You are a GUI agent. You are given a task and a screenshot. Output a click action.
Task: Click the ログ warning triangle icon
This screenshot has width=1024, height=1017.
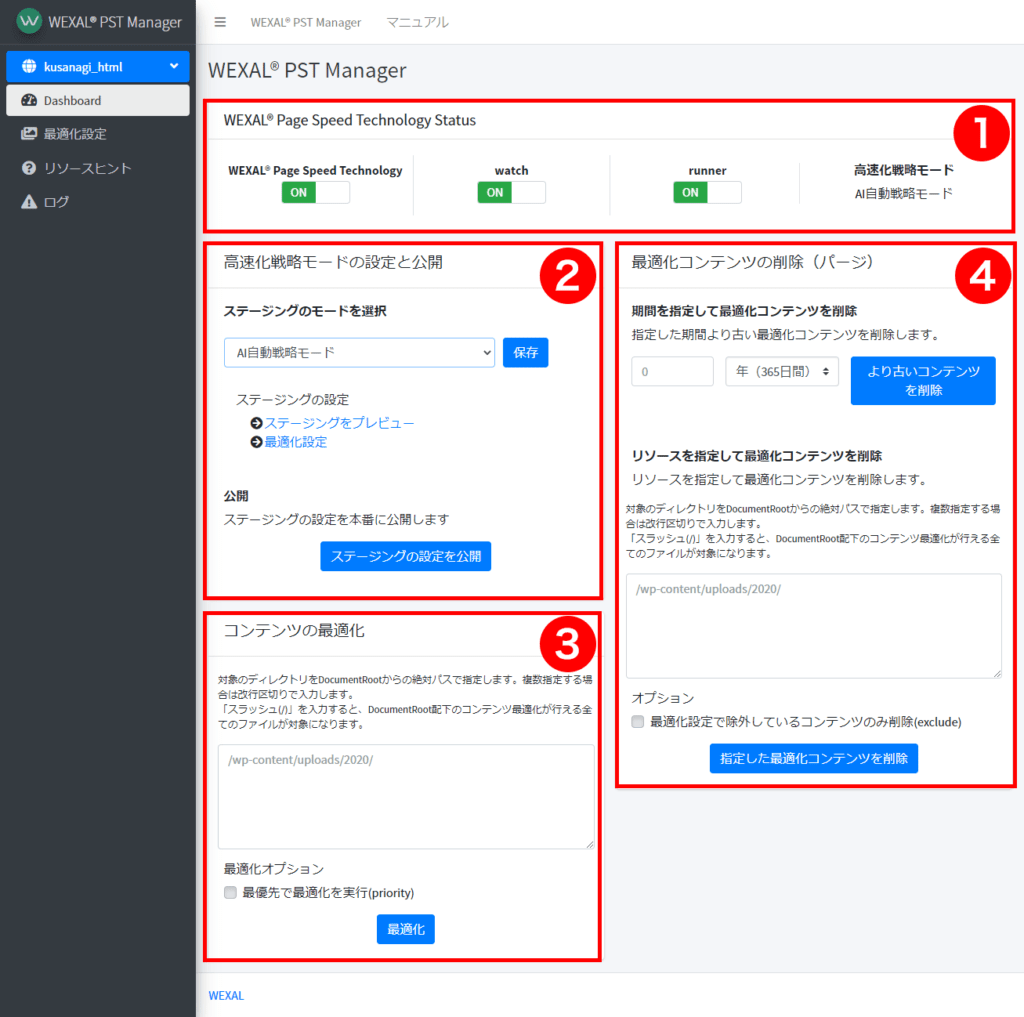[29, 202]
